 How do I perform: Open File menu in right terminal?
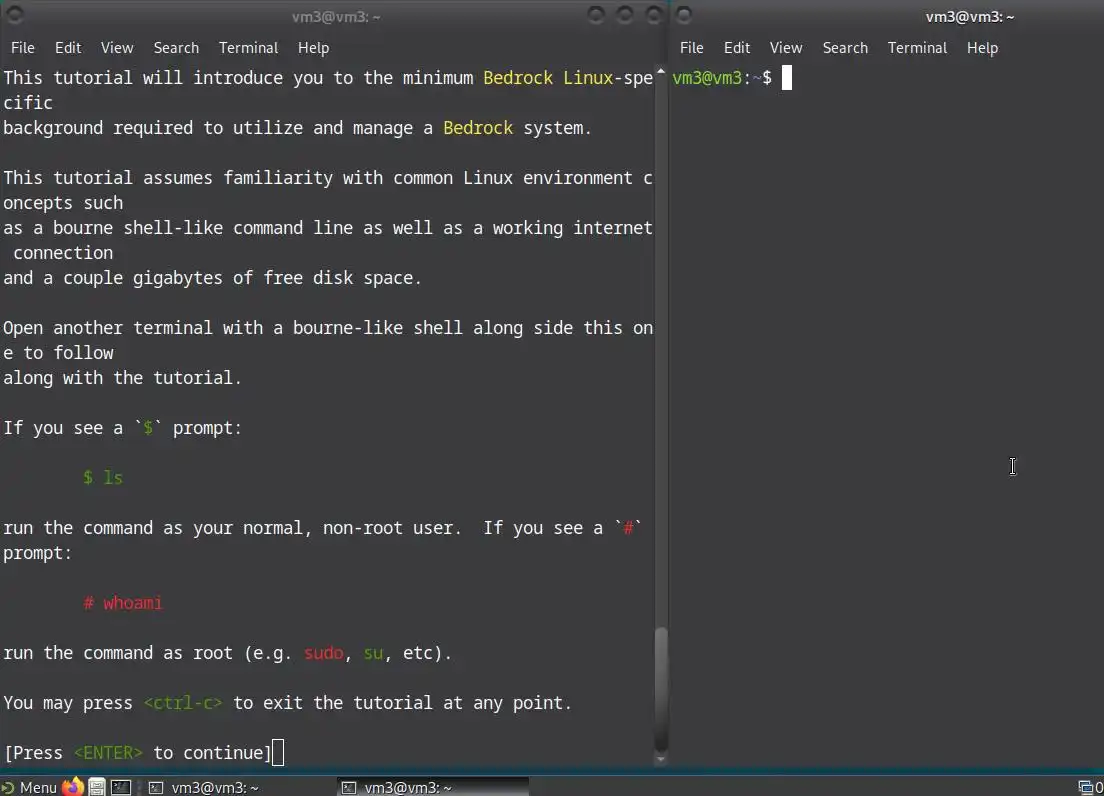click(x=691, y=48)
